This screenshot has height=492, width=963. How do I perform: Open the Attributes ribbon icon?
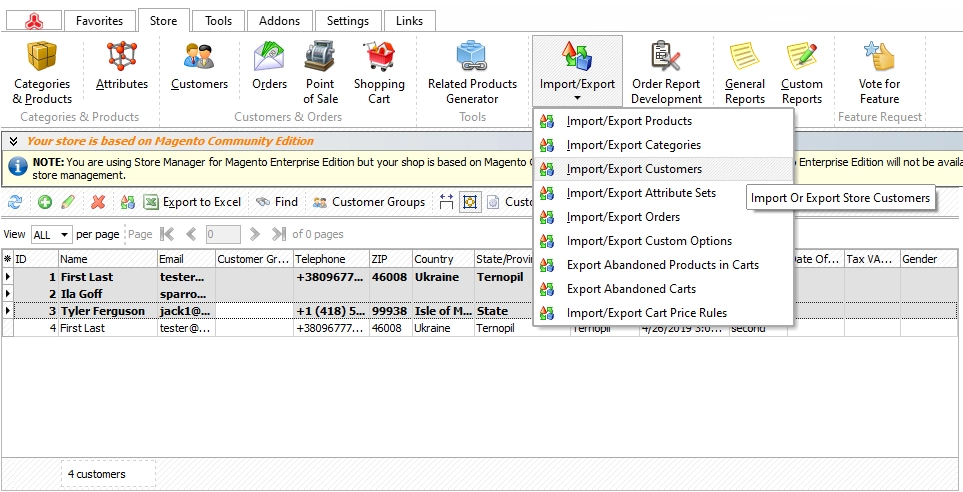122,66
